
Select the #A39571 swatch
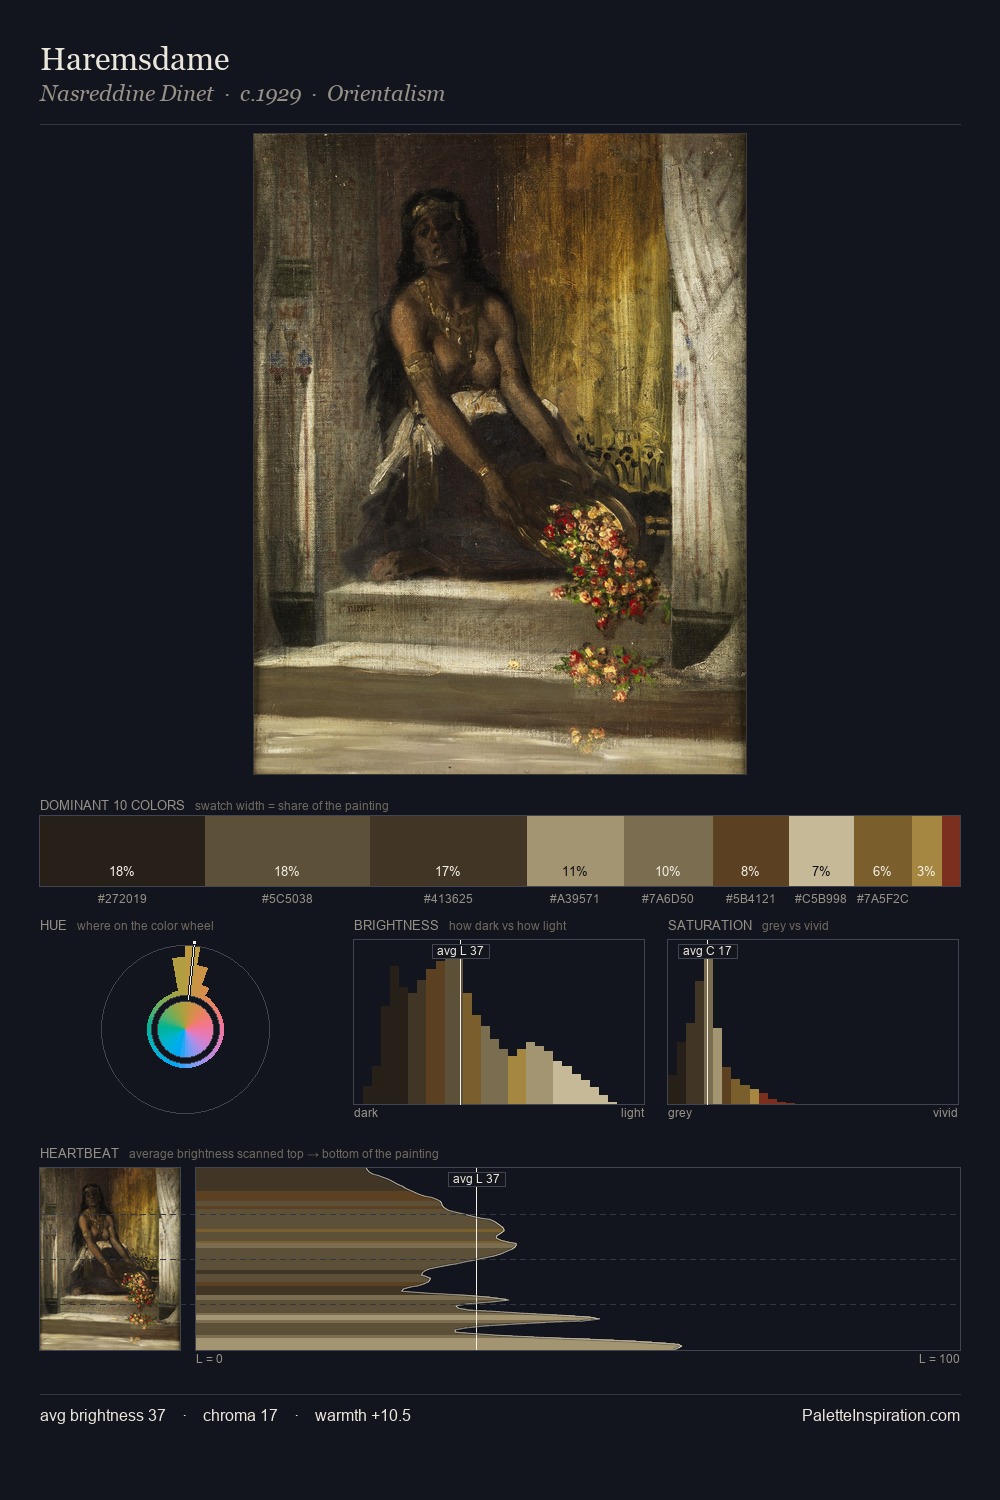tap(575, 851)
